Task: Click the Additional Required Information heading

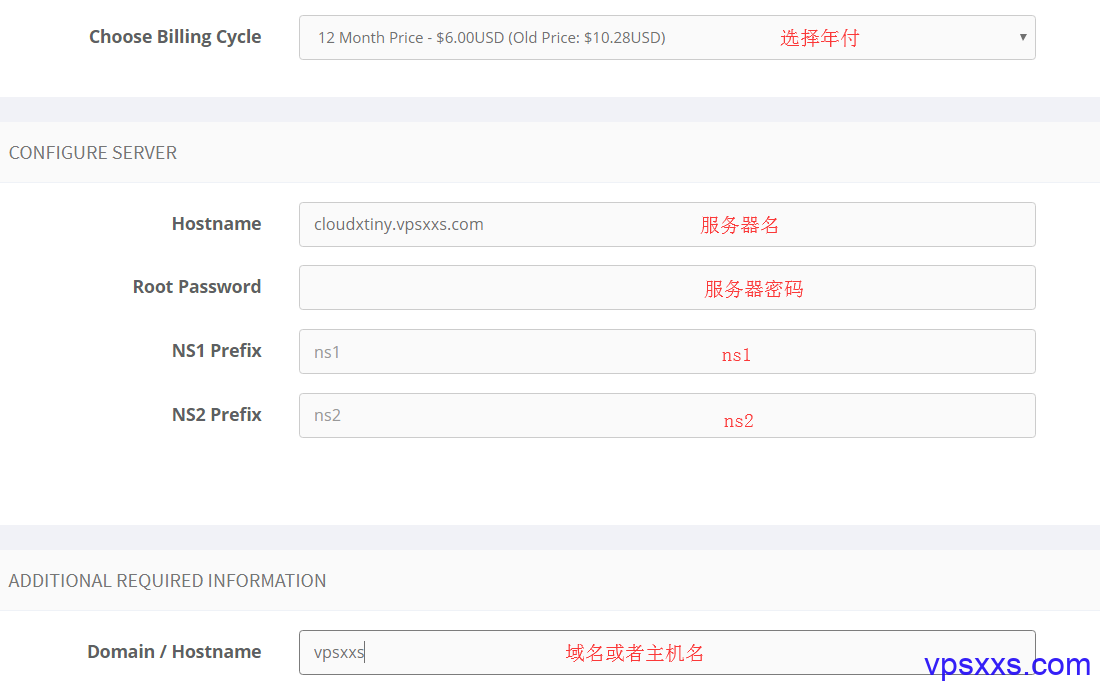Action: [x=167, y=581]
